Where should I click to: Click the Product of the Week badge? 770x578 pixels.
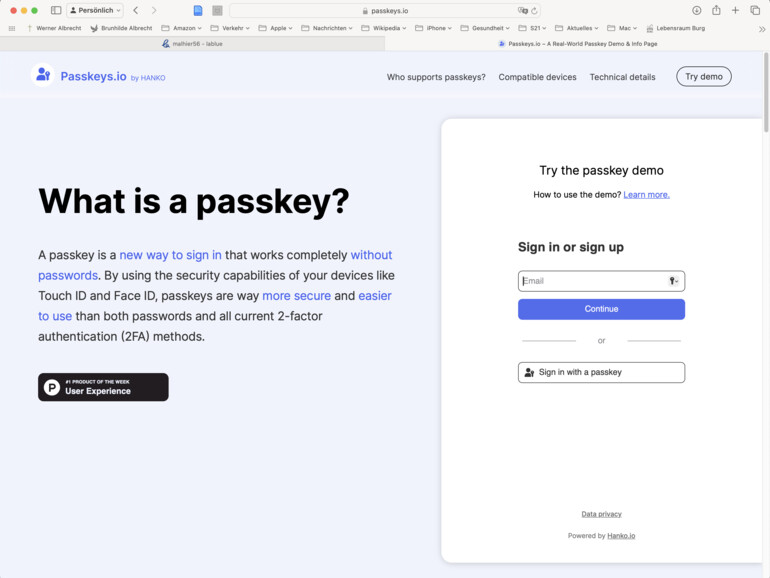(x=103, y=387)
